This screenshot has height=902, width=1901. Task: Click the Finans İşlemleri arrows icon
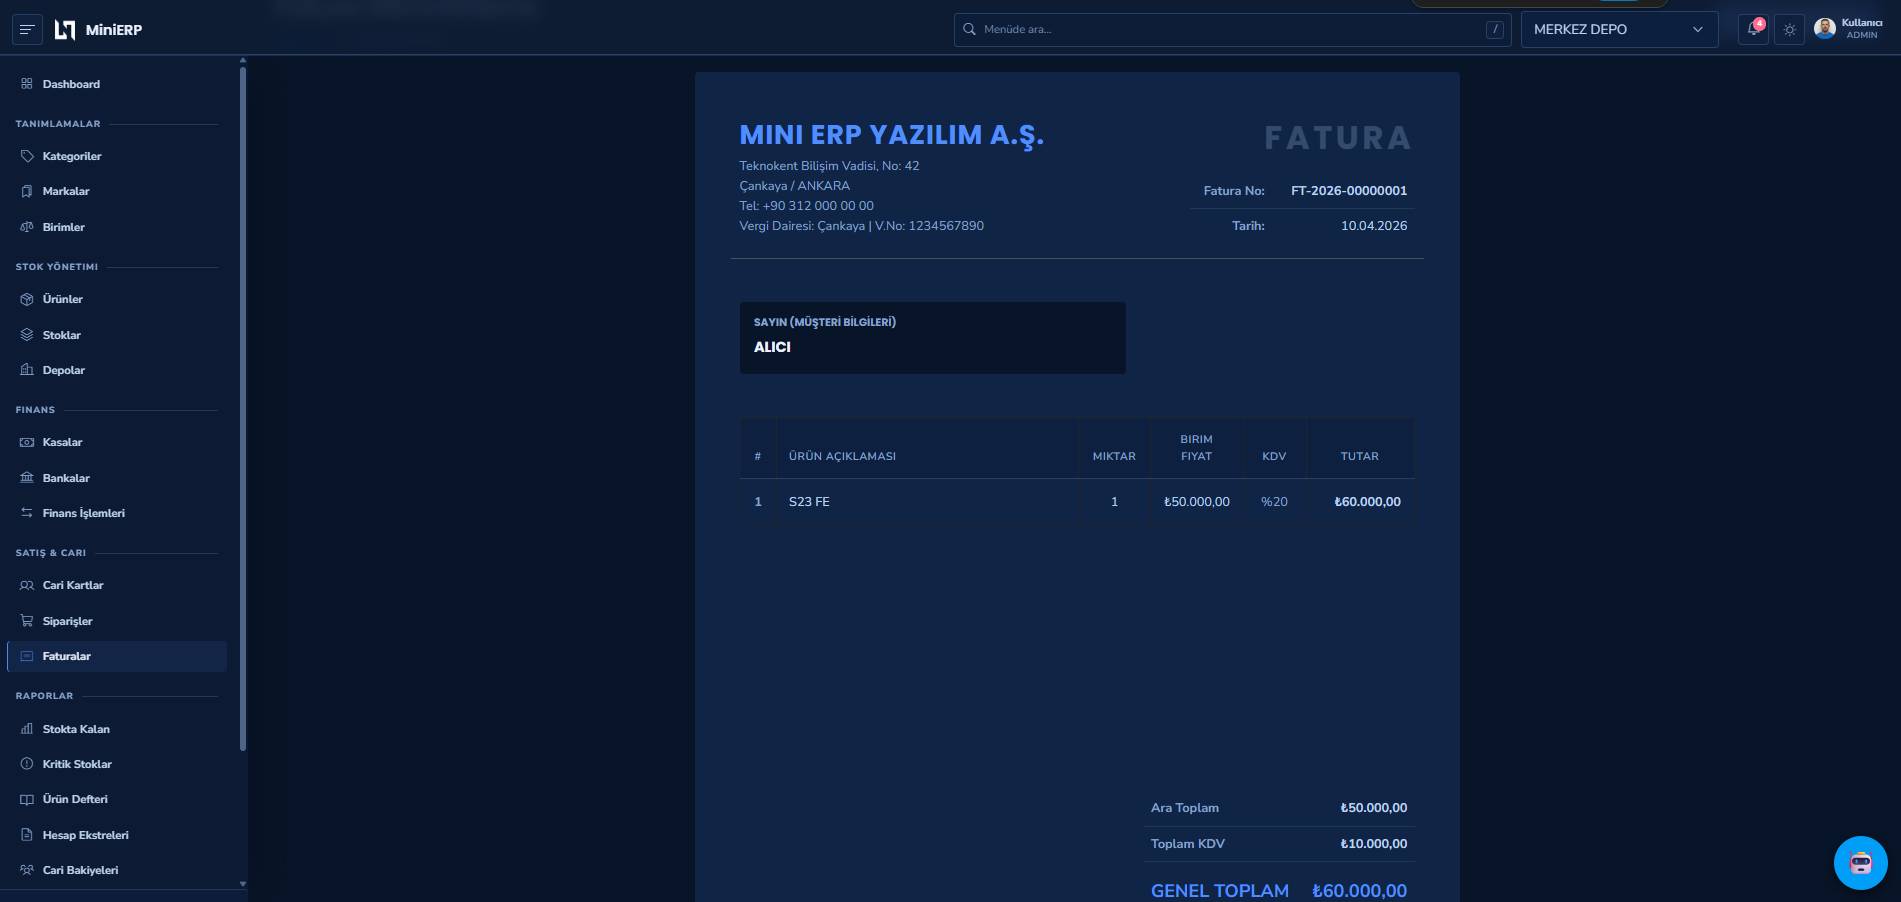(x=27, y=513)
